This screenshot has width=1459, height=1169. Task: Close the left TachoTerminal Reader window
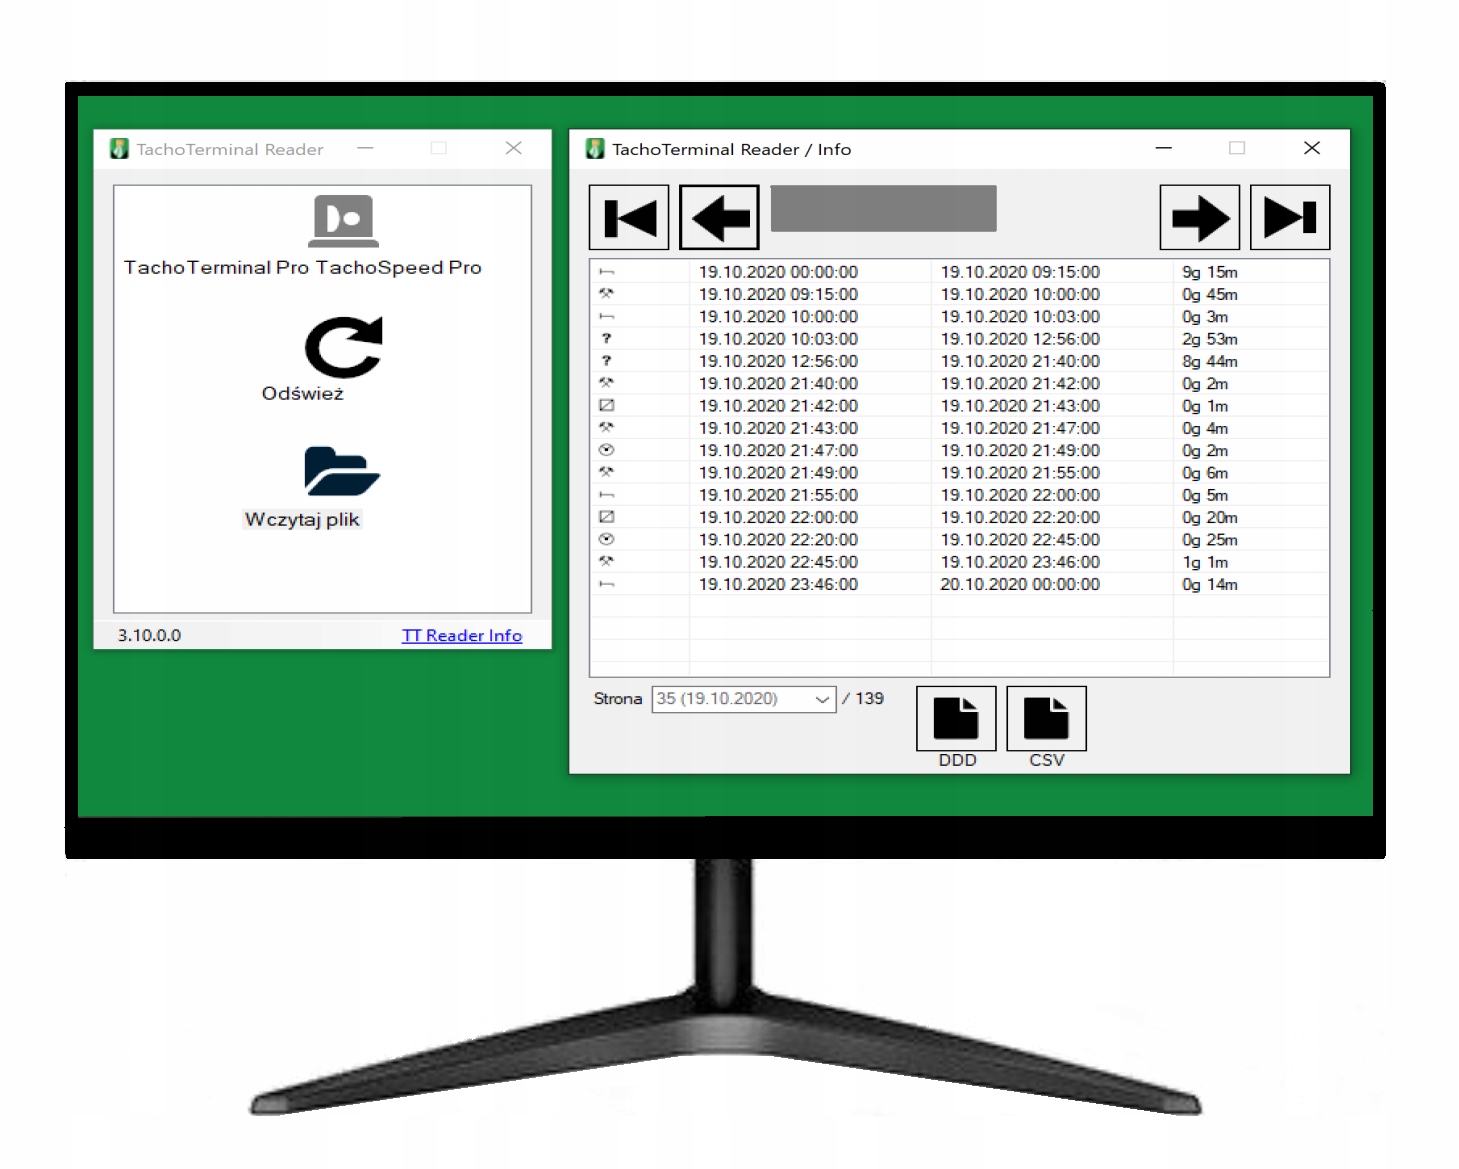point(513,148)
